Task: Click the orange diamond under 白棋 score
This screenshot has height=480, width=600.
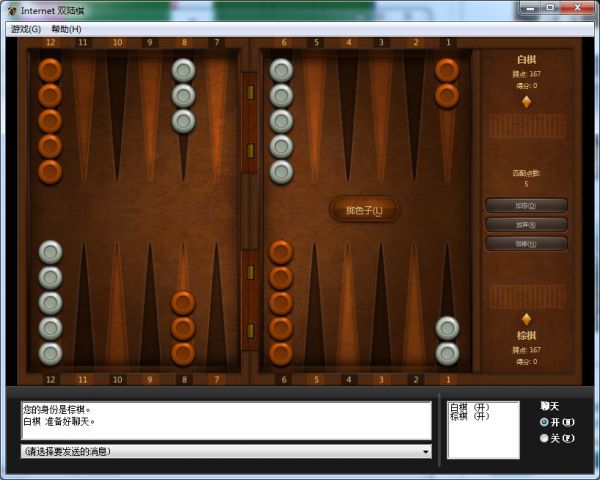Action: pyautogui.click(x=527, y=102)
